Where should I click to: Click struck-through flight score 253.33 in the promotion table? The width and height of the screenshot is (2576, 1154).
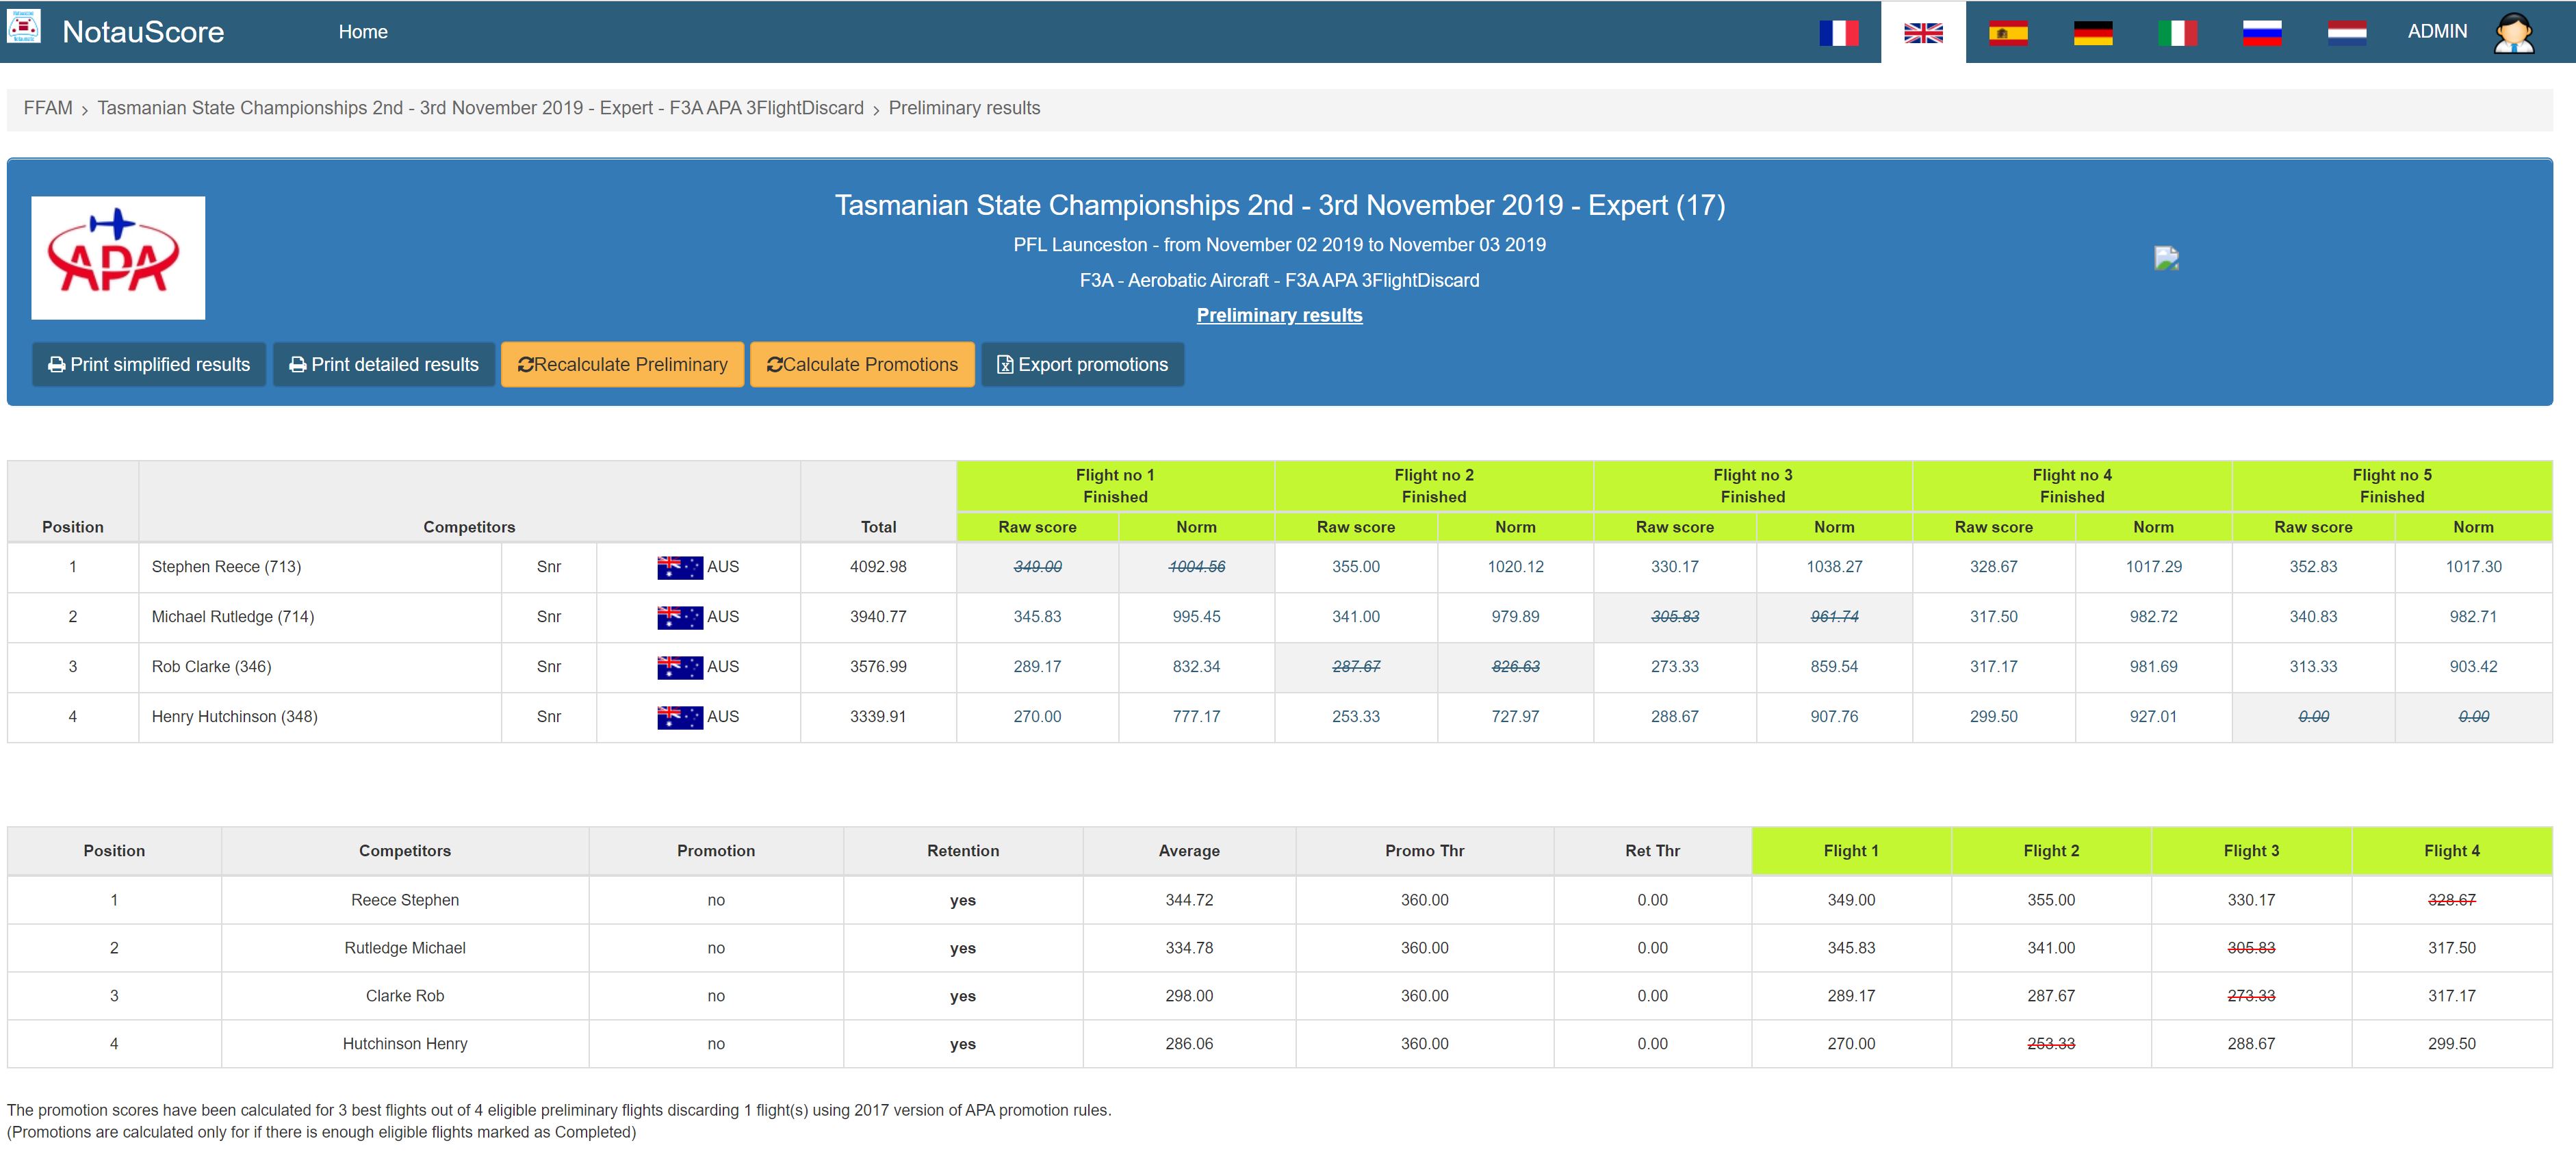tap(2051, 1044)
